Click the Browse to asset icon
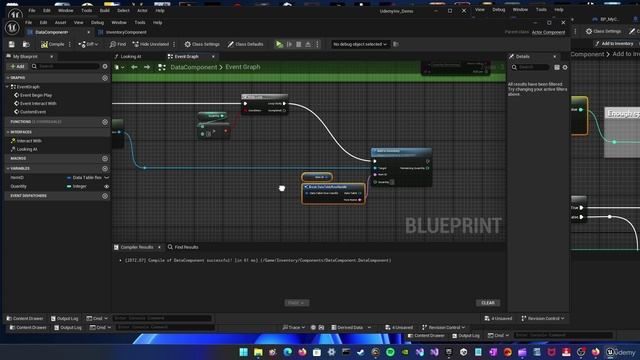The height and width of the screenshot is (360, 640). [x=26, y=44]
